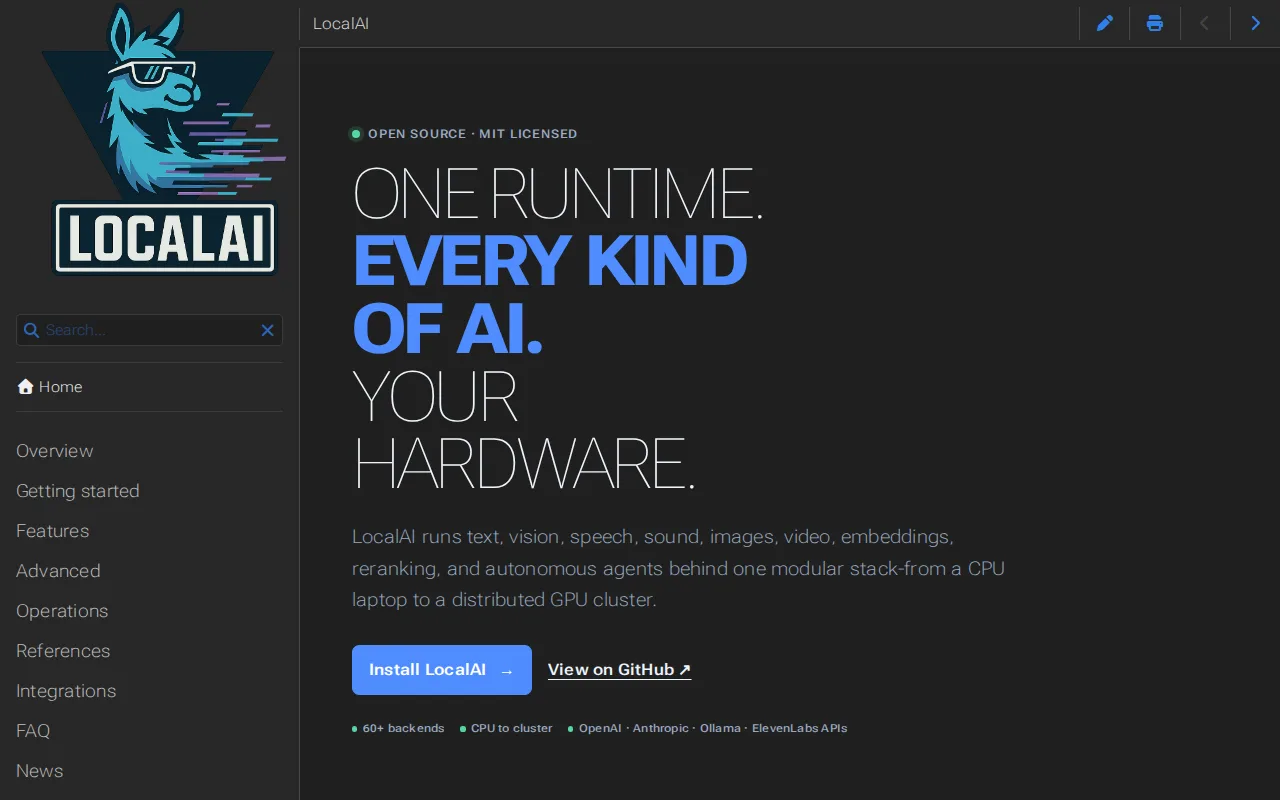Click the "HARDWARE." heading line

pyautogui.click(x=524, y=463)
